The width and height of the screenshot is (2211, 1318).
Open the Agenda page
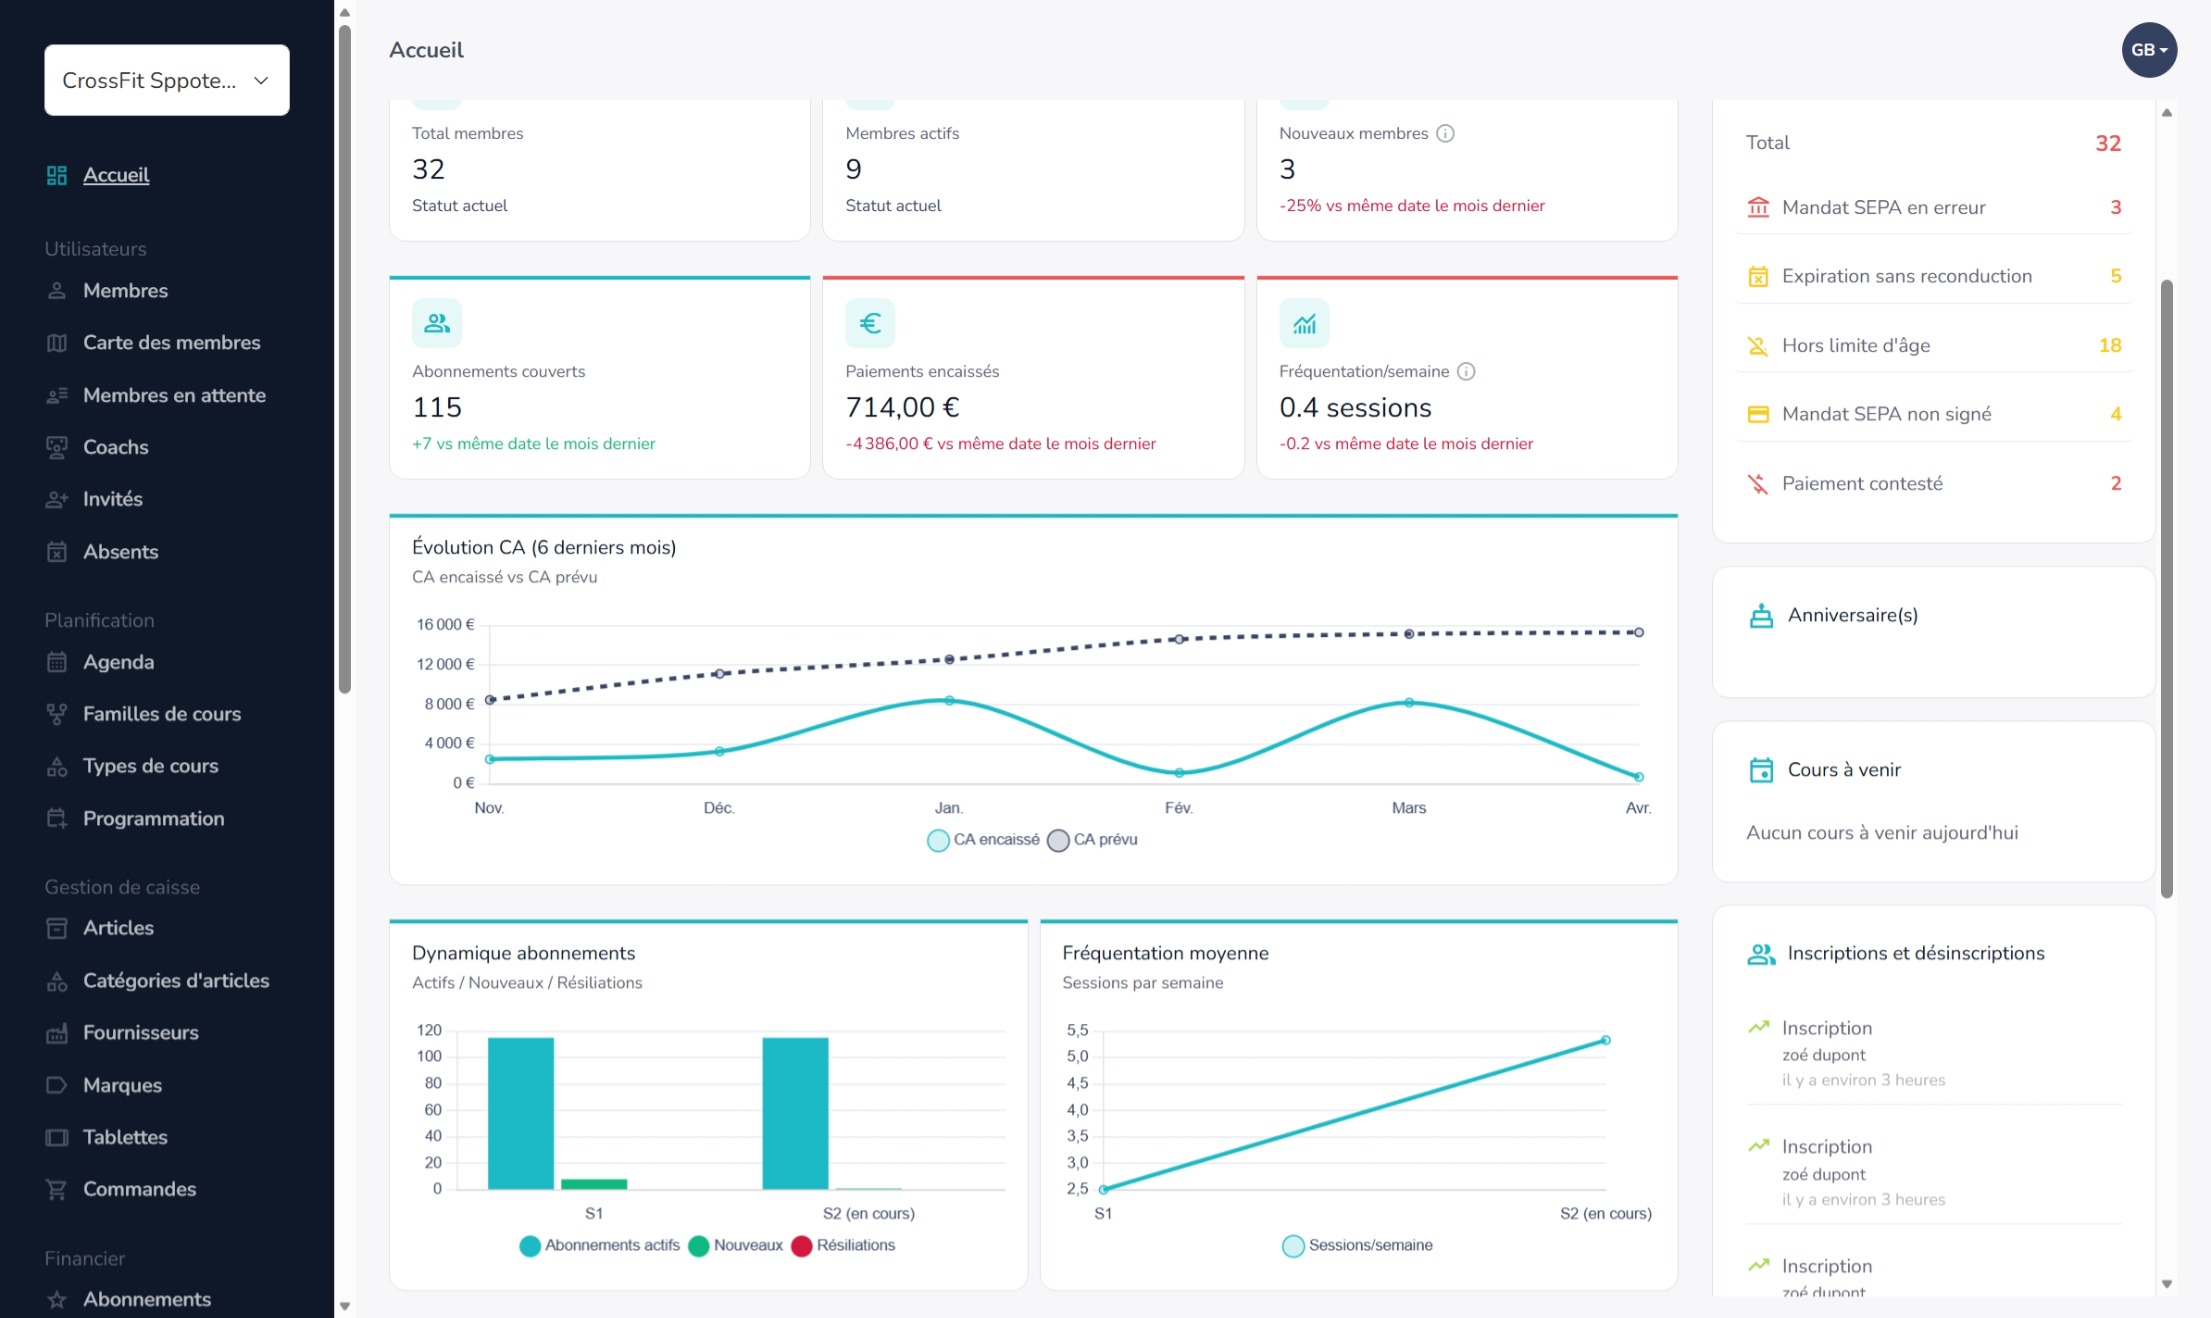coord(118,662)
